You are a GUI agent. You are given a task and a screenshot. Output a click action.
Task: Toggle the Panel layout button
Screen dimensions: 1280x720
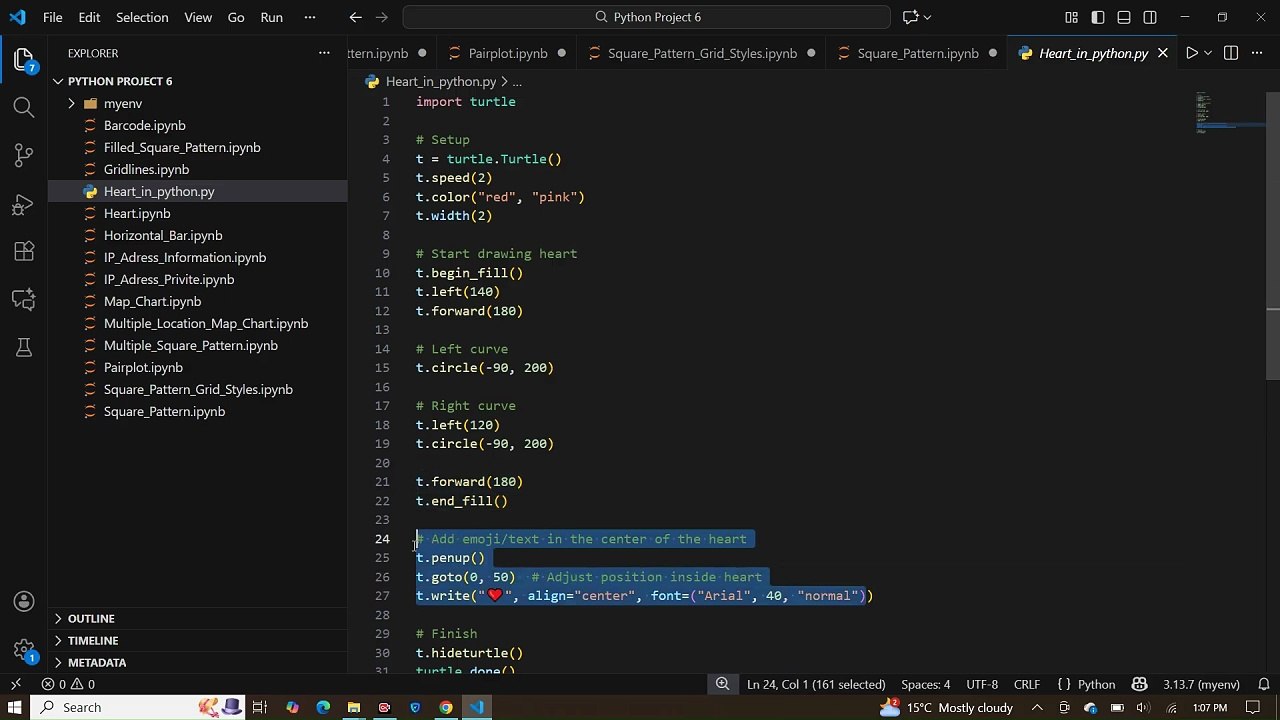[1124, 17]
